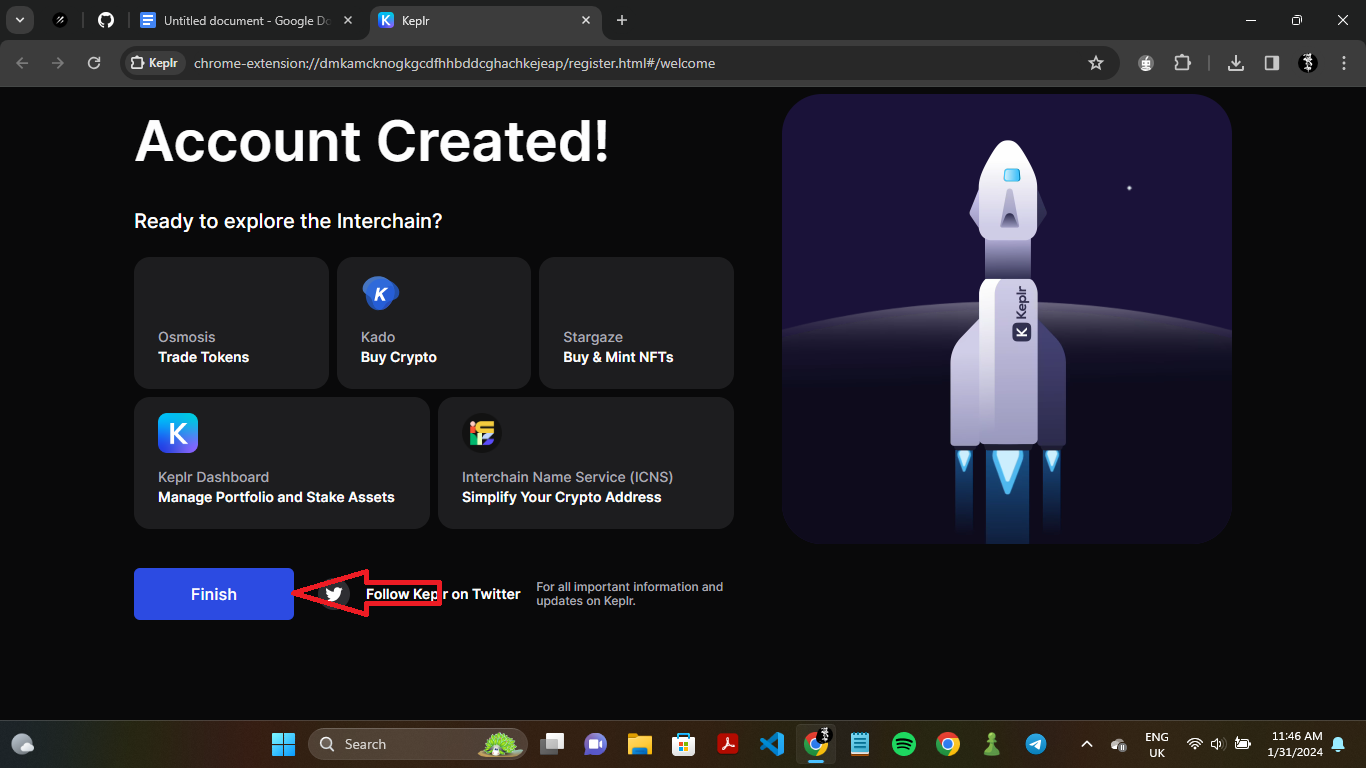
Task: Open Wi-Fi network settings in tray
Action: pos(1194,744)
